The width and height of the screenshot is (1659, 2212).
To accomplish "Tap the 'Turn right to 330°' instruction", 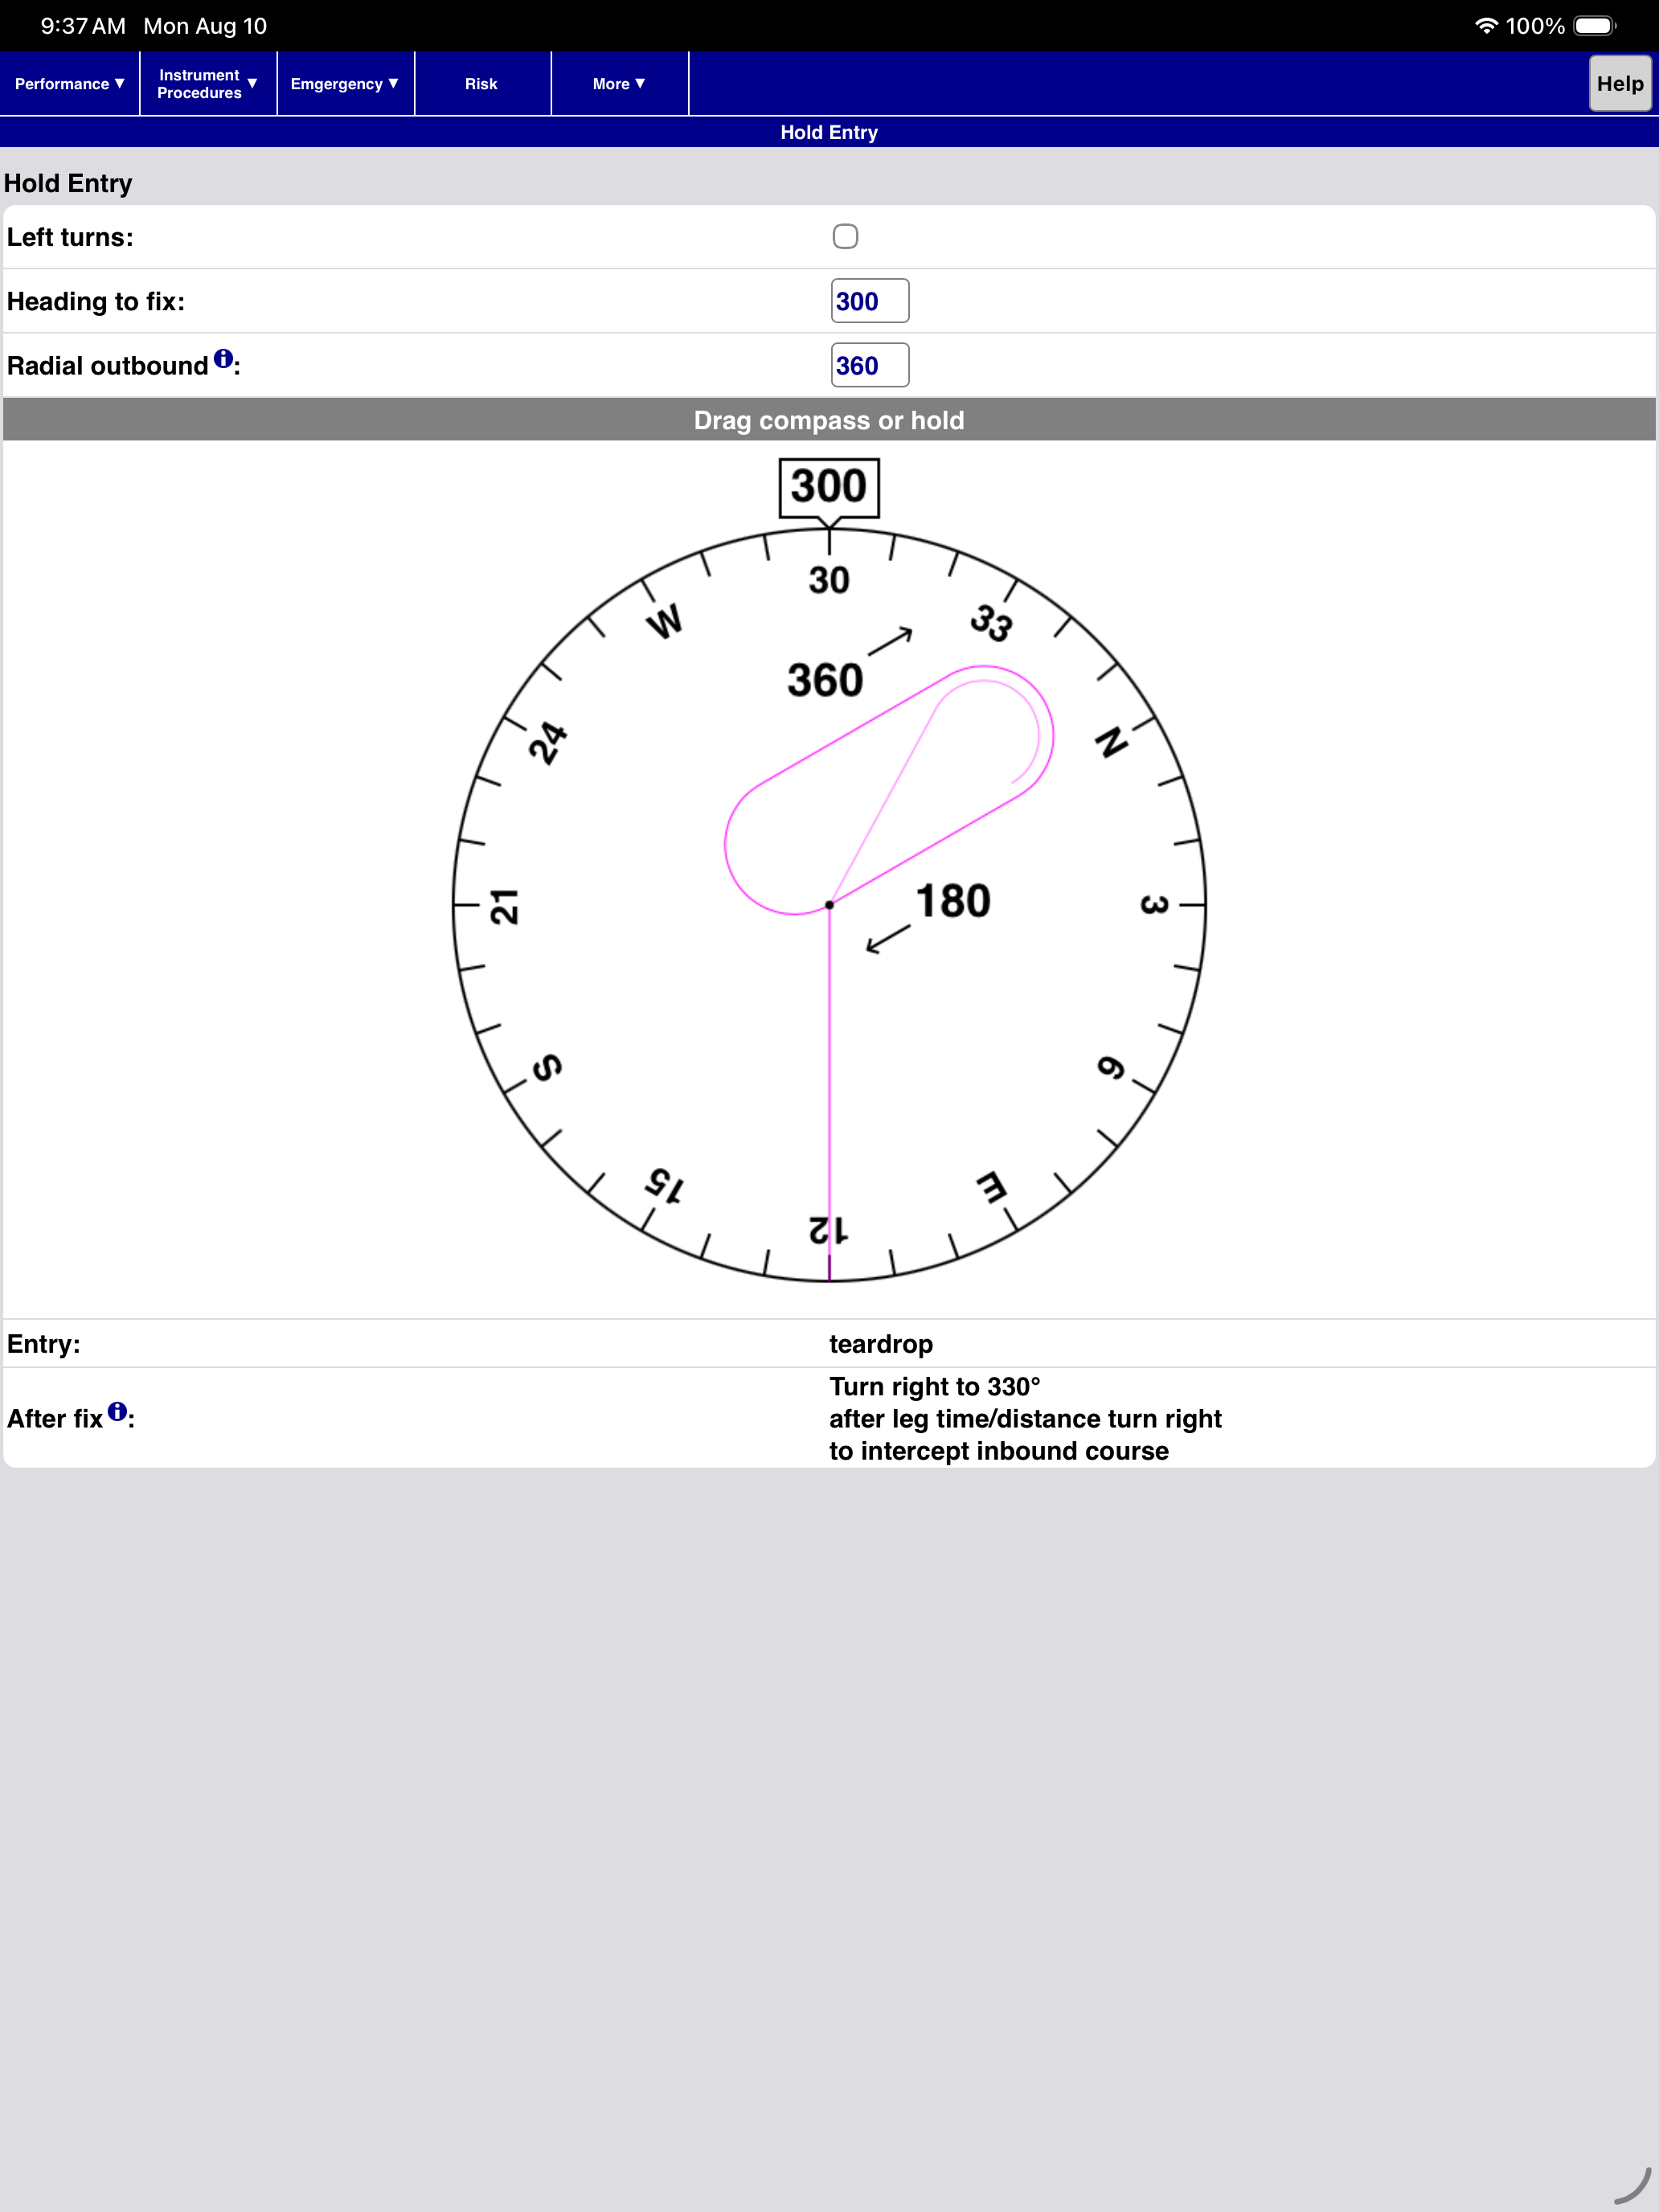I will [935, 1387].
